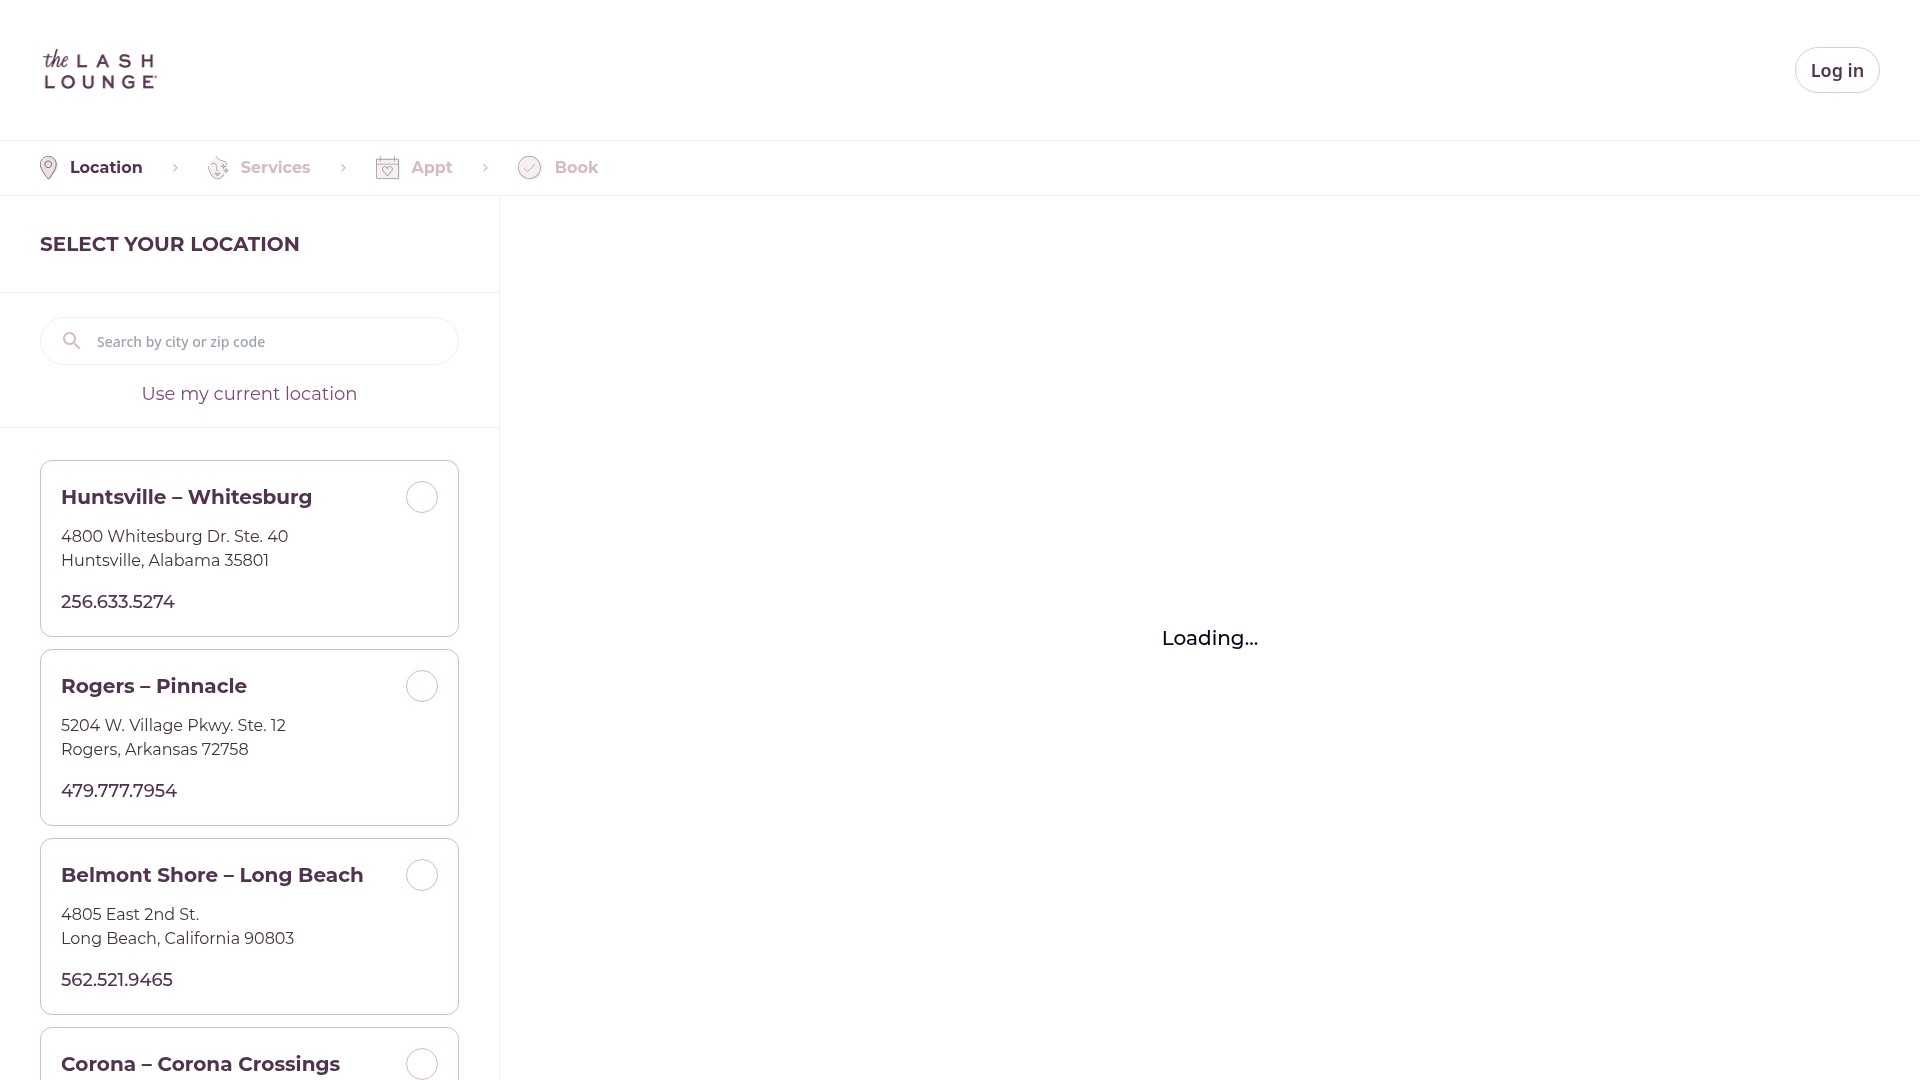Click Huntsville – Whitesburg location title
The image size is (1920, 1080).
(186, 497)
